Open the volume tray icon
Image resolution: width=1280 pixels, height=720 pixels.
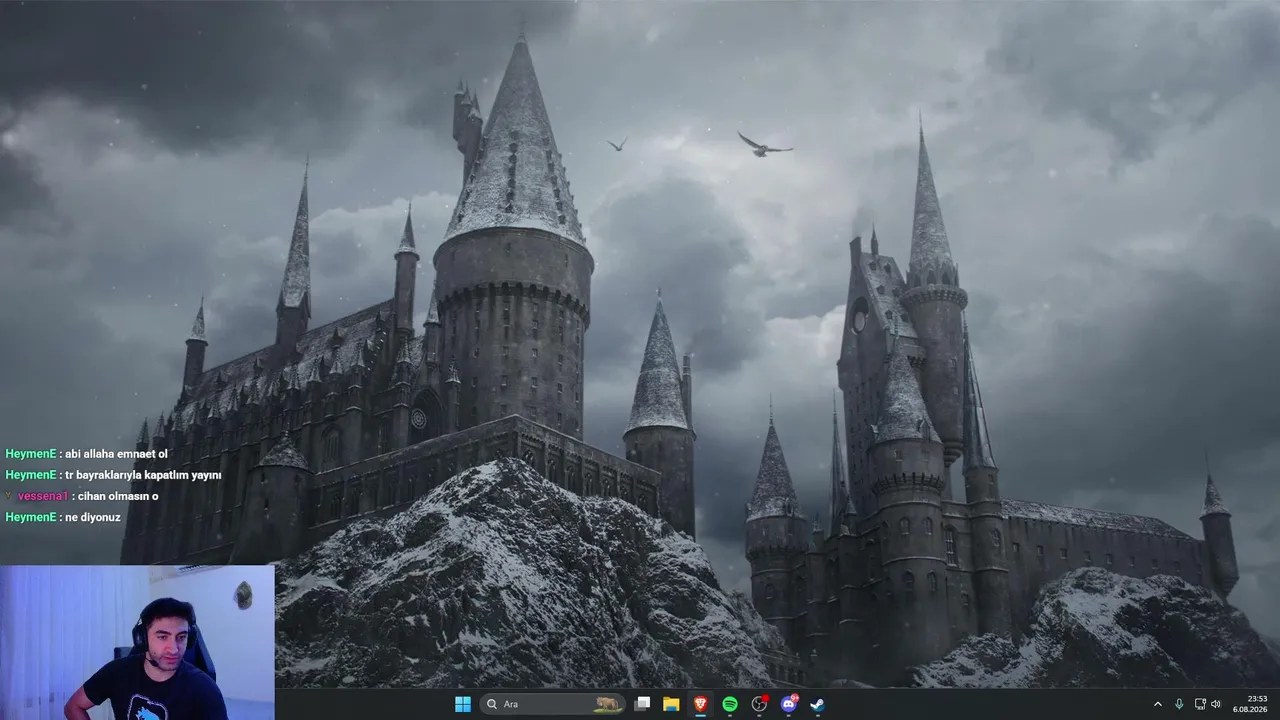point(1216,704)
